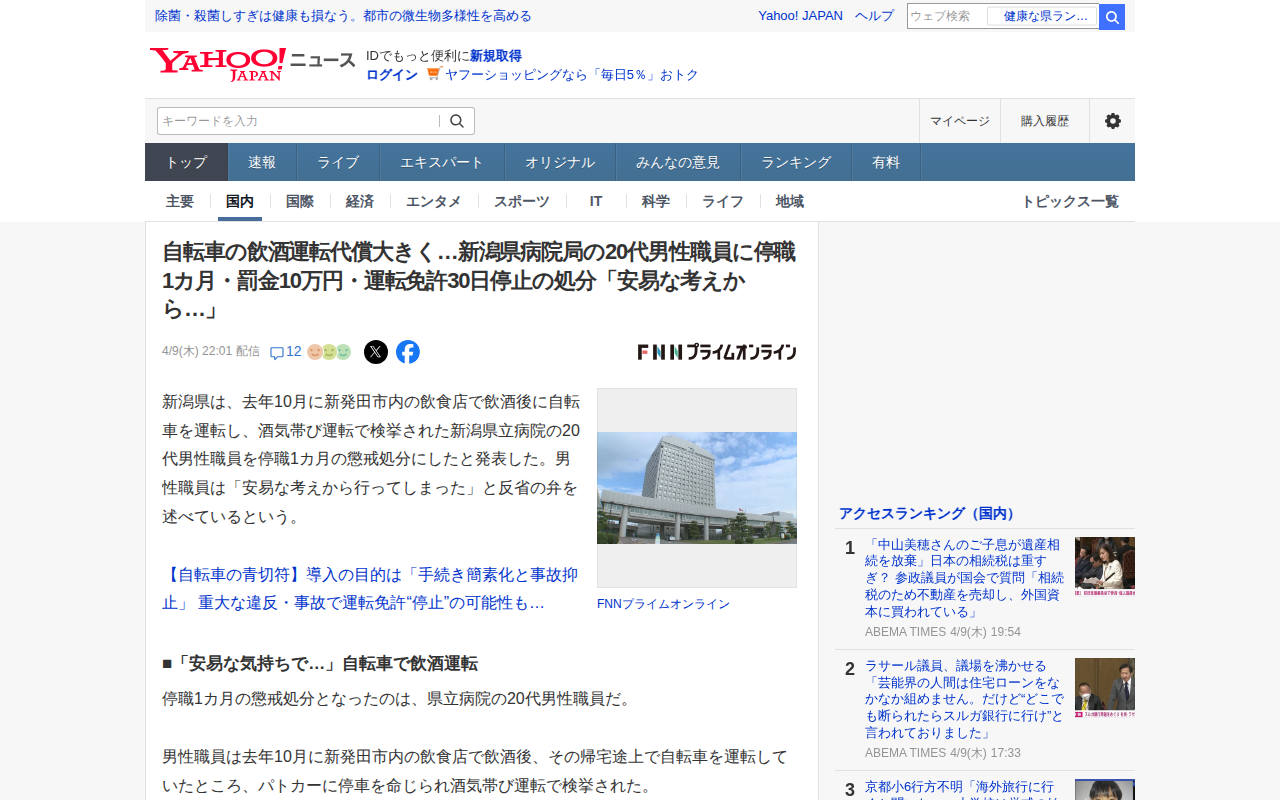
Task: Open the スポーツ category
Action: (522, 201)
